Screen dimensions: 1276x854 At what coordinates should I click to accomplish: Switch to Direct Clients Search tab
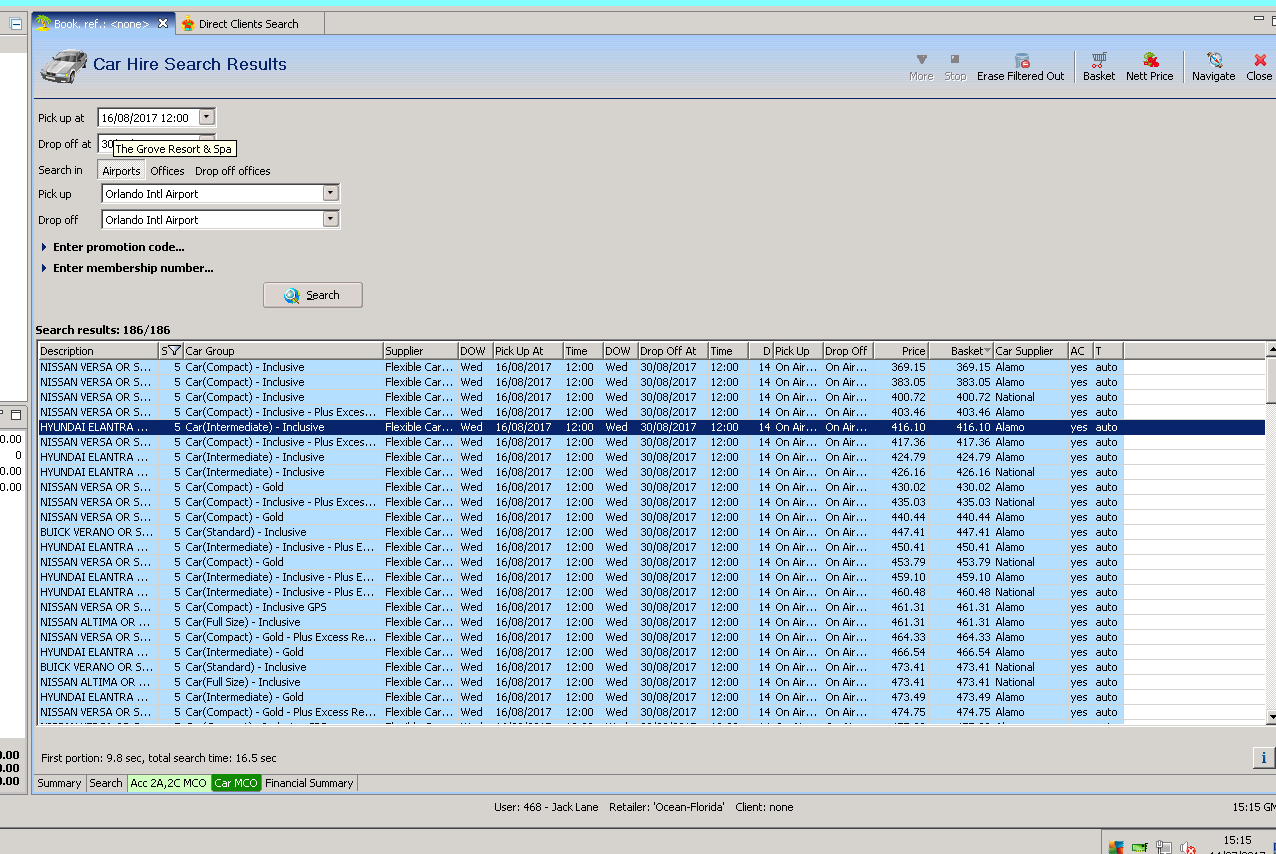point(247,23)
